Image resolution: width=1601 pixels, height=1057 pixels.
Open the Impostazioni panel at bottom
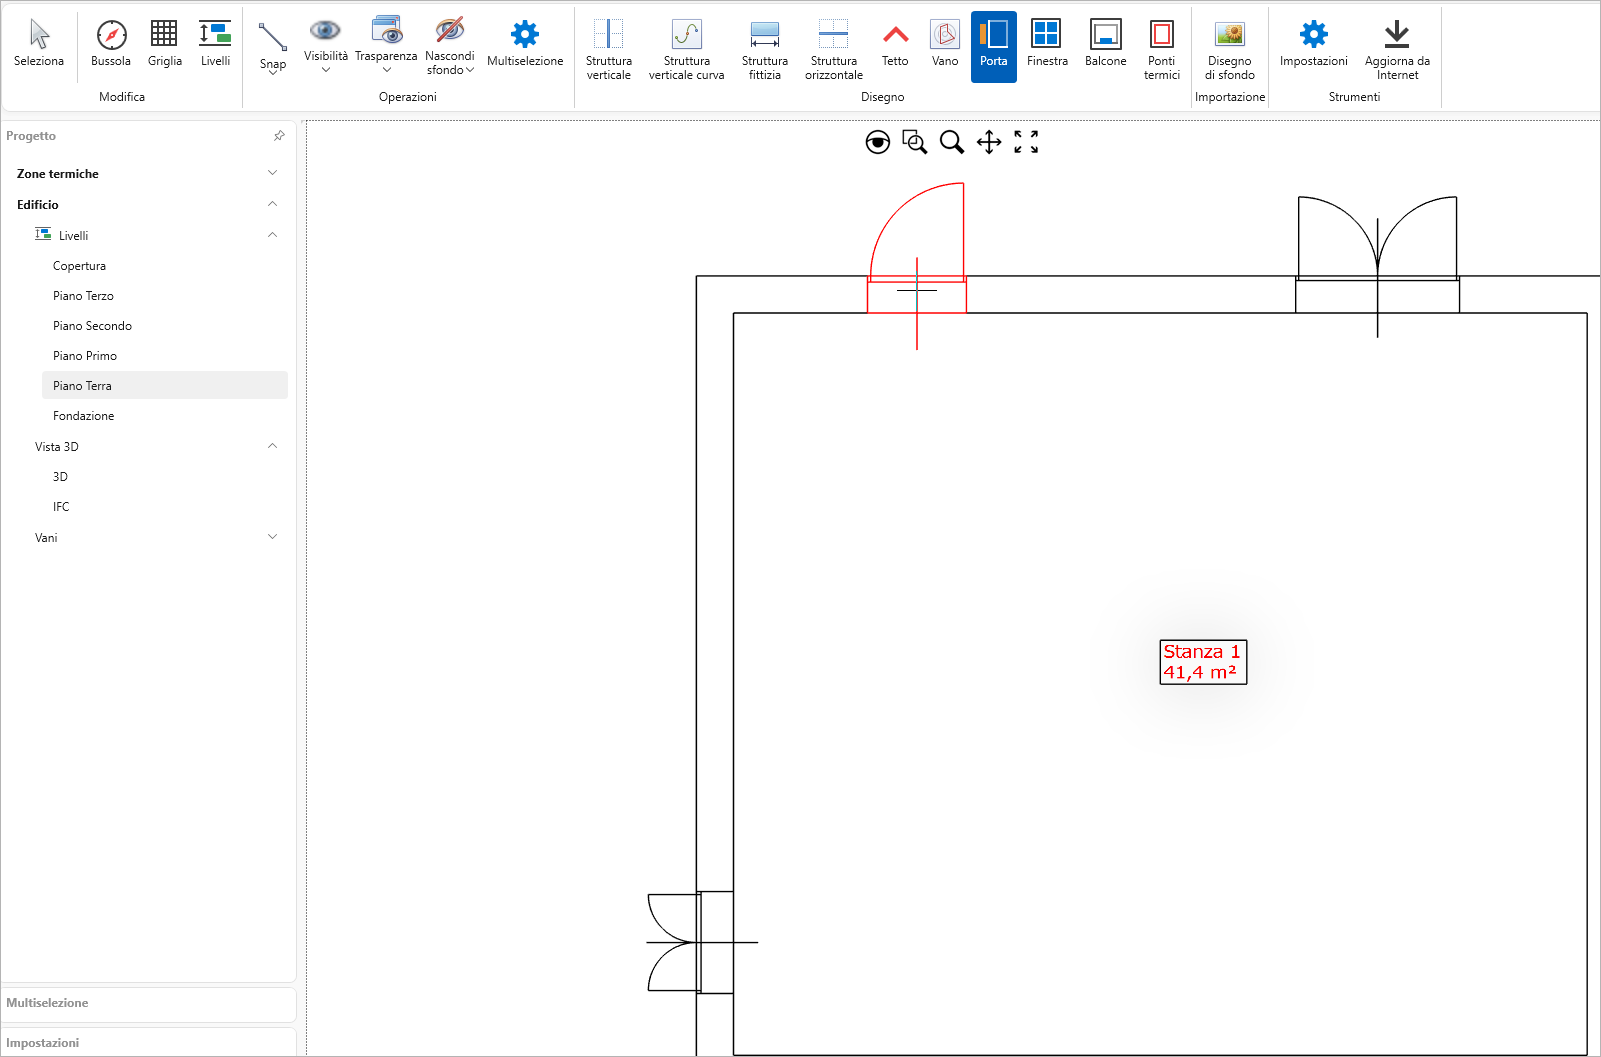point(43,1042)
